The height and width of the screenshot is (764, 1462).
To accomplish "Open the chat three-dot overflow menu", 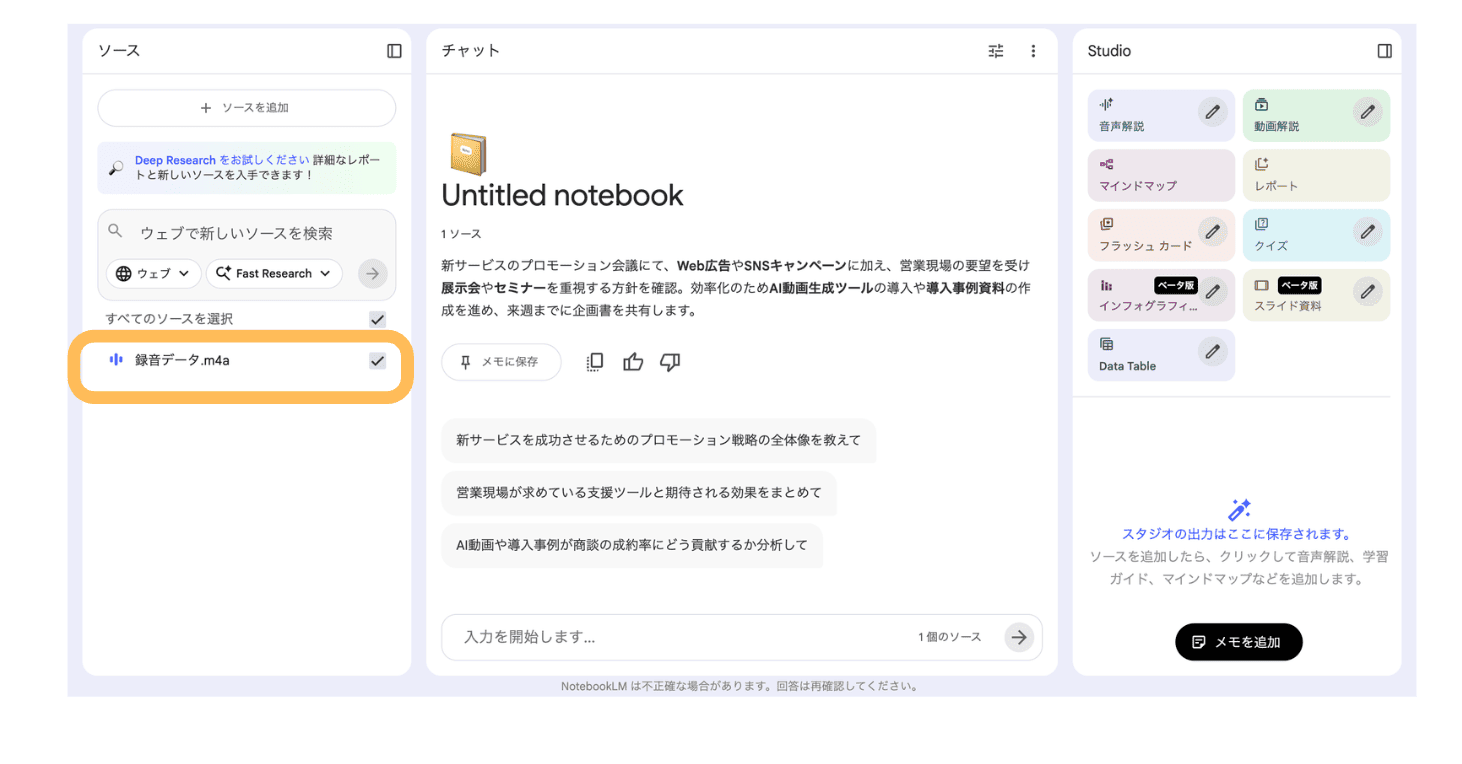I will (1033, 51).
